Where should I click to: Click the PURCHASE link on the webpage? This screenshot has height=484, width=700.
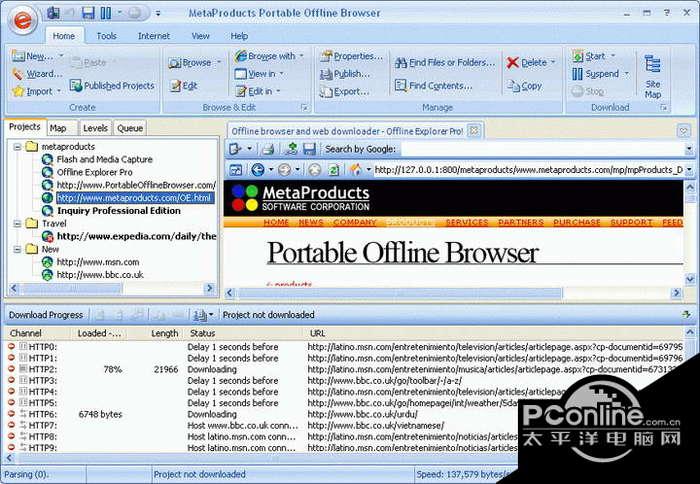(577, 222)
